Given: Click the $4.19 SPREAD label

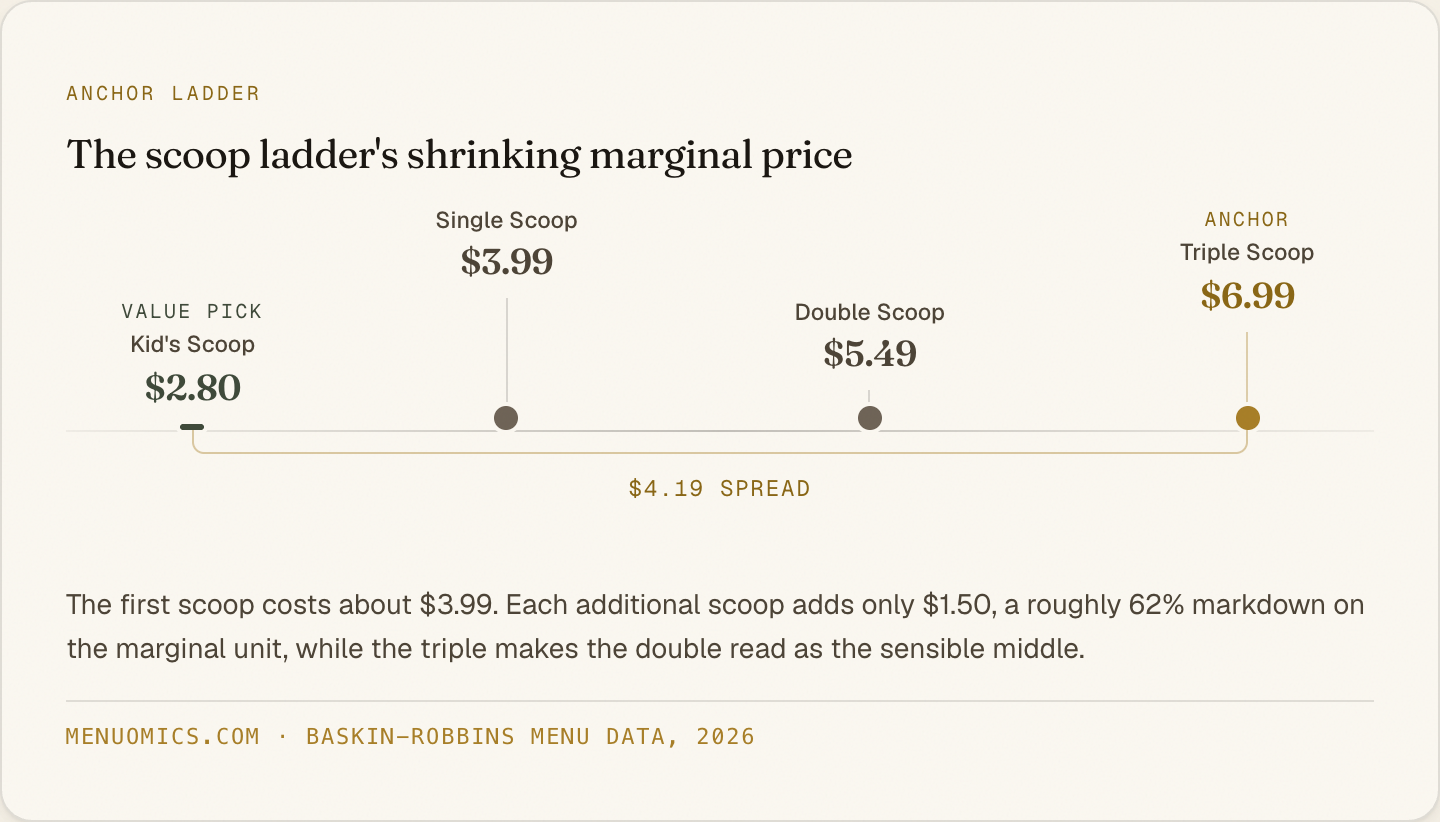Looking at the screenshot, I should (719, 489).
